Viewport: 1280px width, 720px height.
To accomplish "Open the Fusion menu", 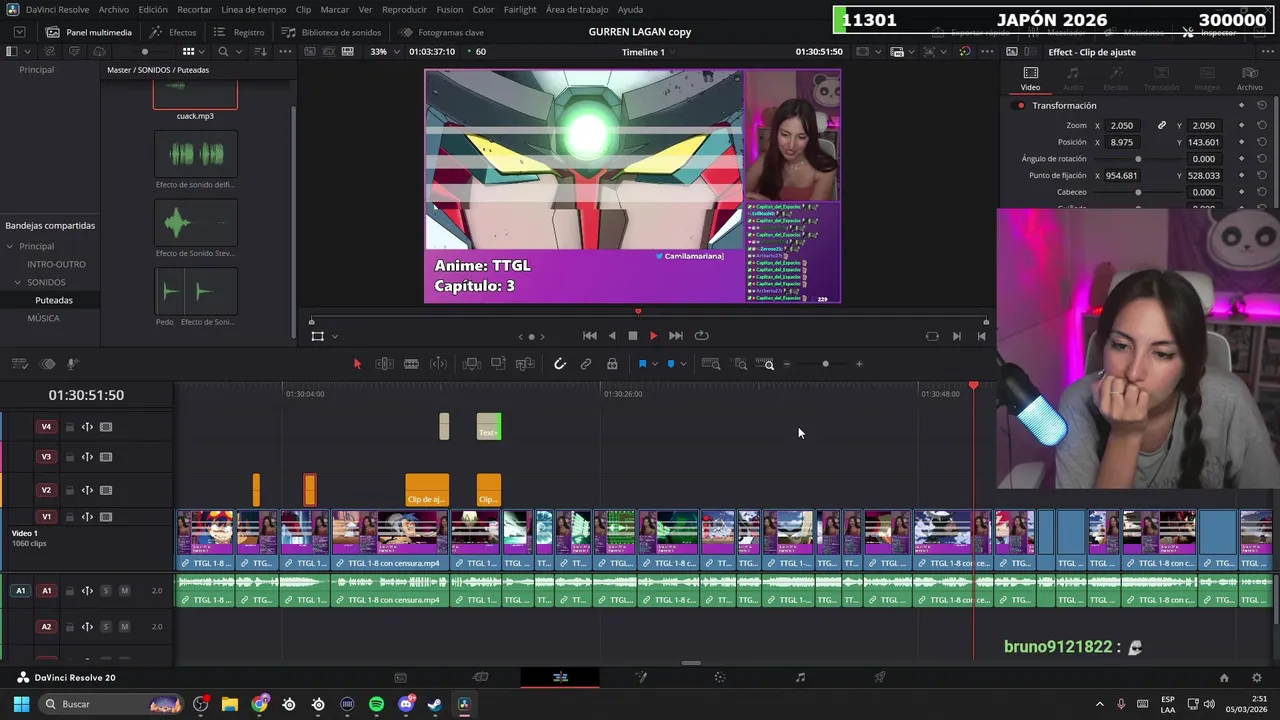I will pyautogui.click(x=450, y=9).
